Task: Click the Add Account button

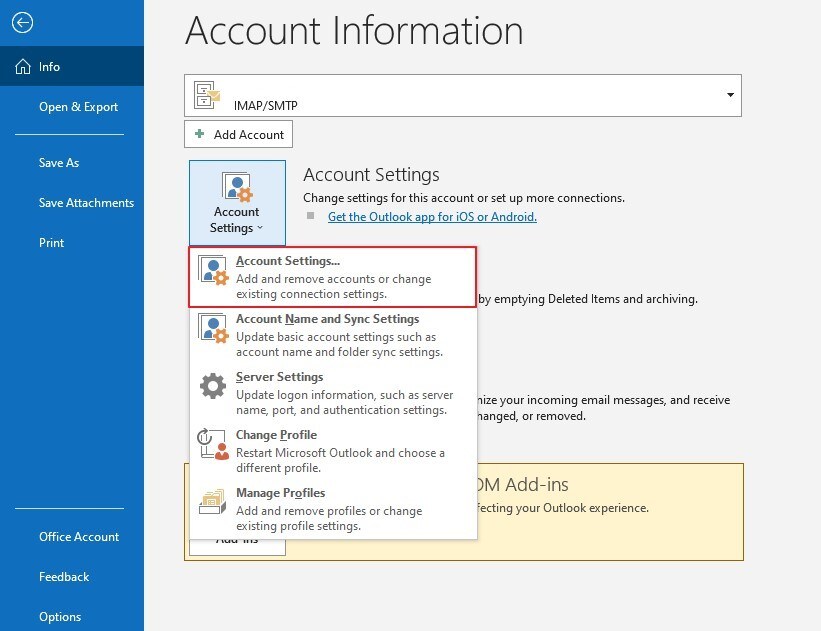Action: pos(238,133)
